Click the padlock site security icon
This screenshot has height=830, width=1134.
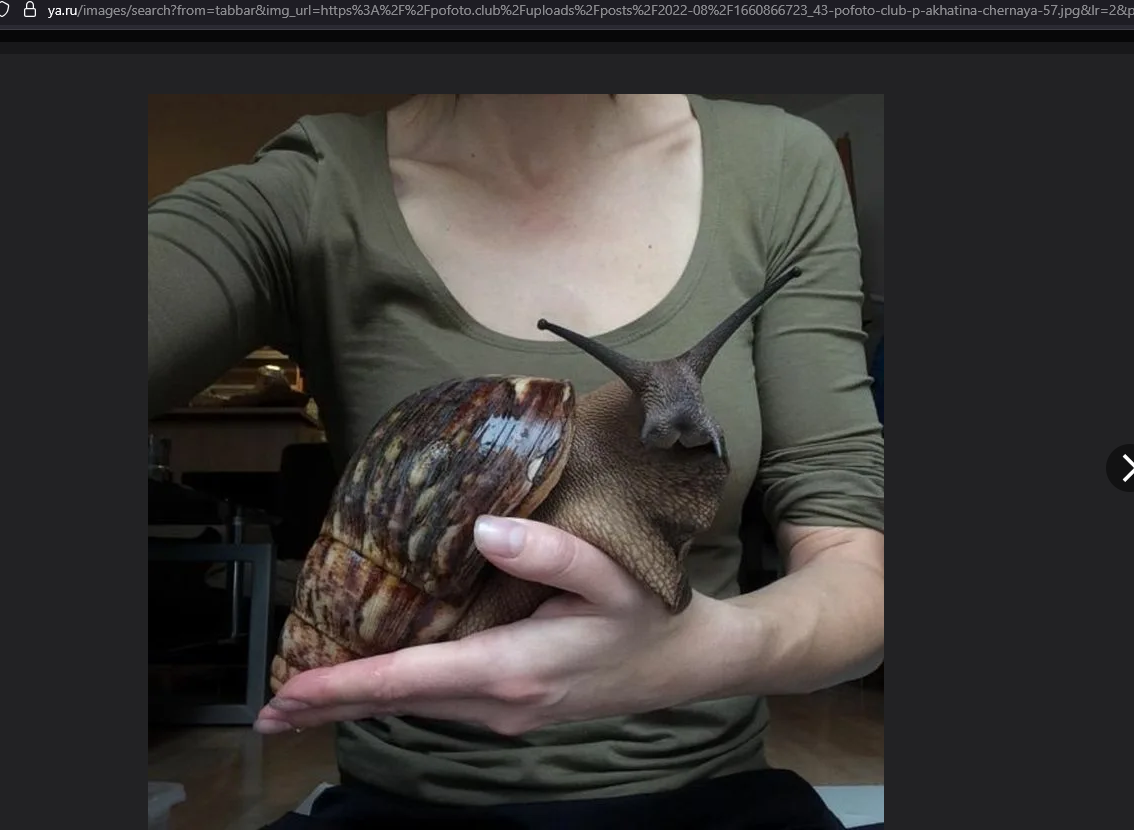click(x=30, y=10)
